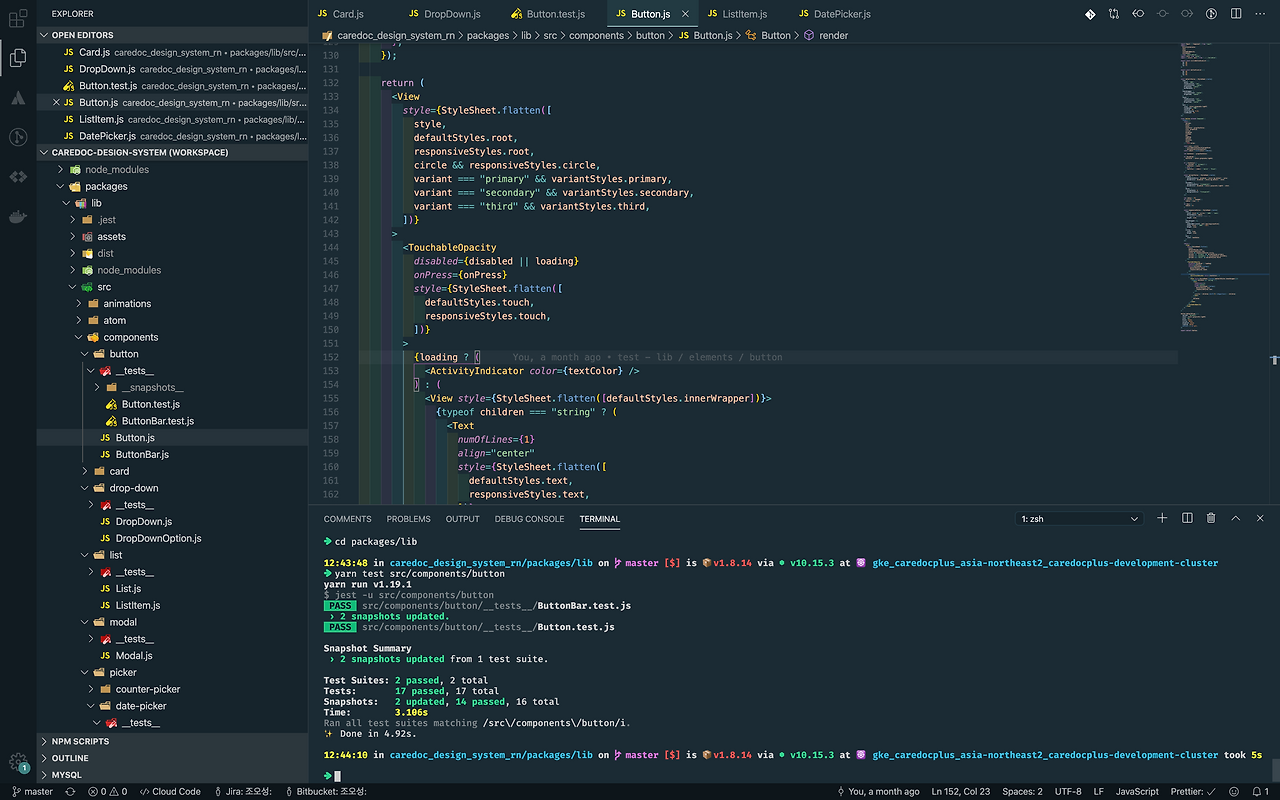The width and height of the screenshot is (1280, 800).
Task: Click the master branch indicator in status bar
Action: (31, 791)
